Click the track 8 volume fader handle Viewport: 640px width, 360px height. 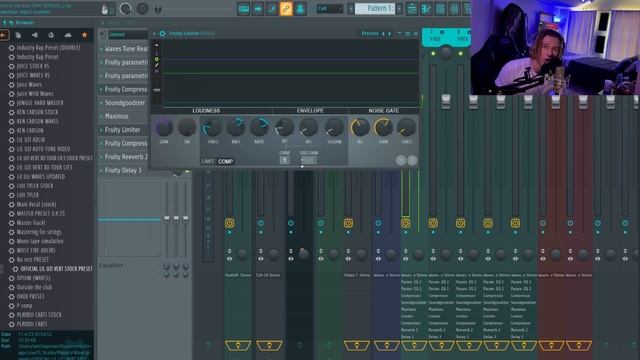pyautogui.click(x=473, y=101)
